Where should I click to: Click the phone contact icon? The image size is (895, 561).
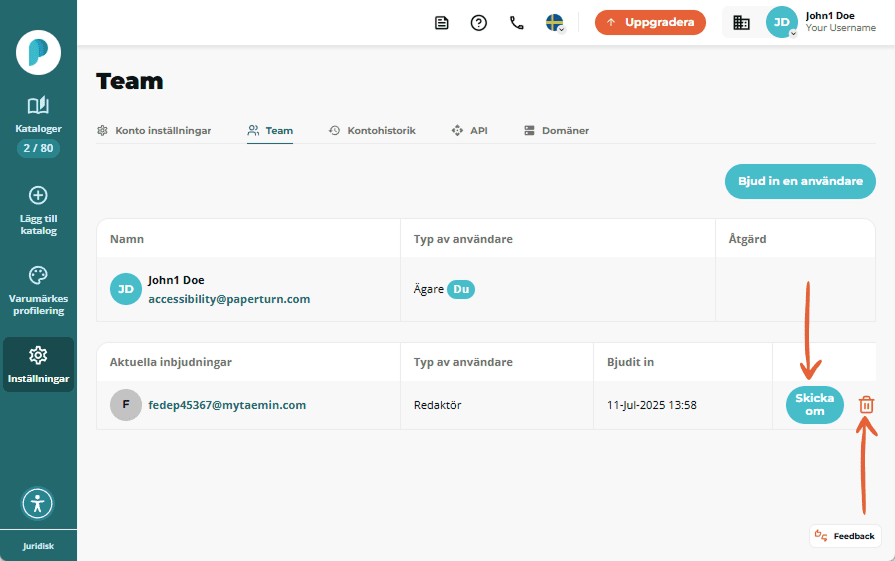[x=517, y=23]
